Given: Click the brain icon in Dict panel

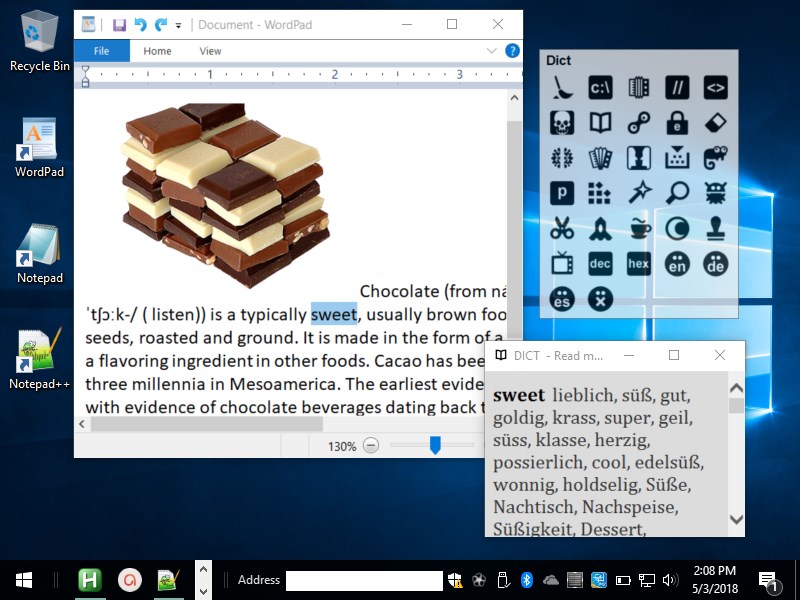Looking at the screenshot, I should click(562, 158).
